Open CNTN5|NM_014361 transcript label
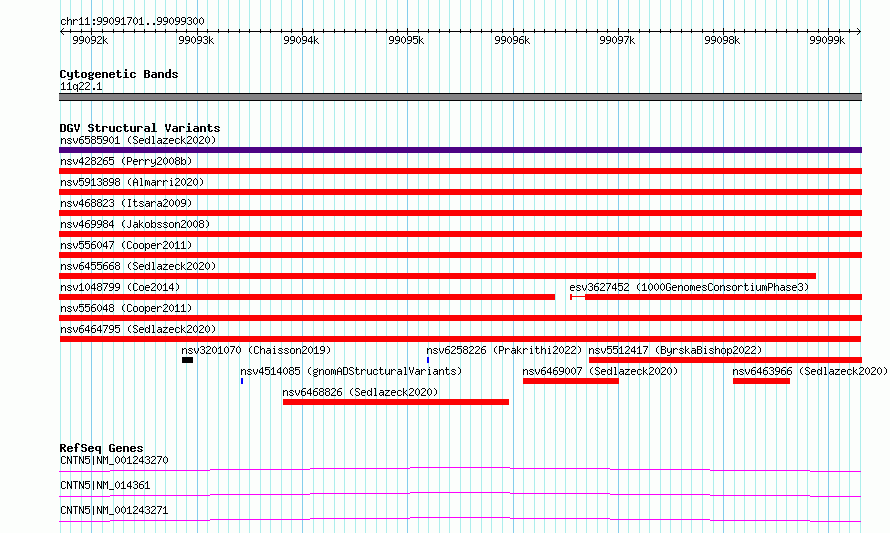The width and height of the screenshot is (890, 533). tap(105, 485)
